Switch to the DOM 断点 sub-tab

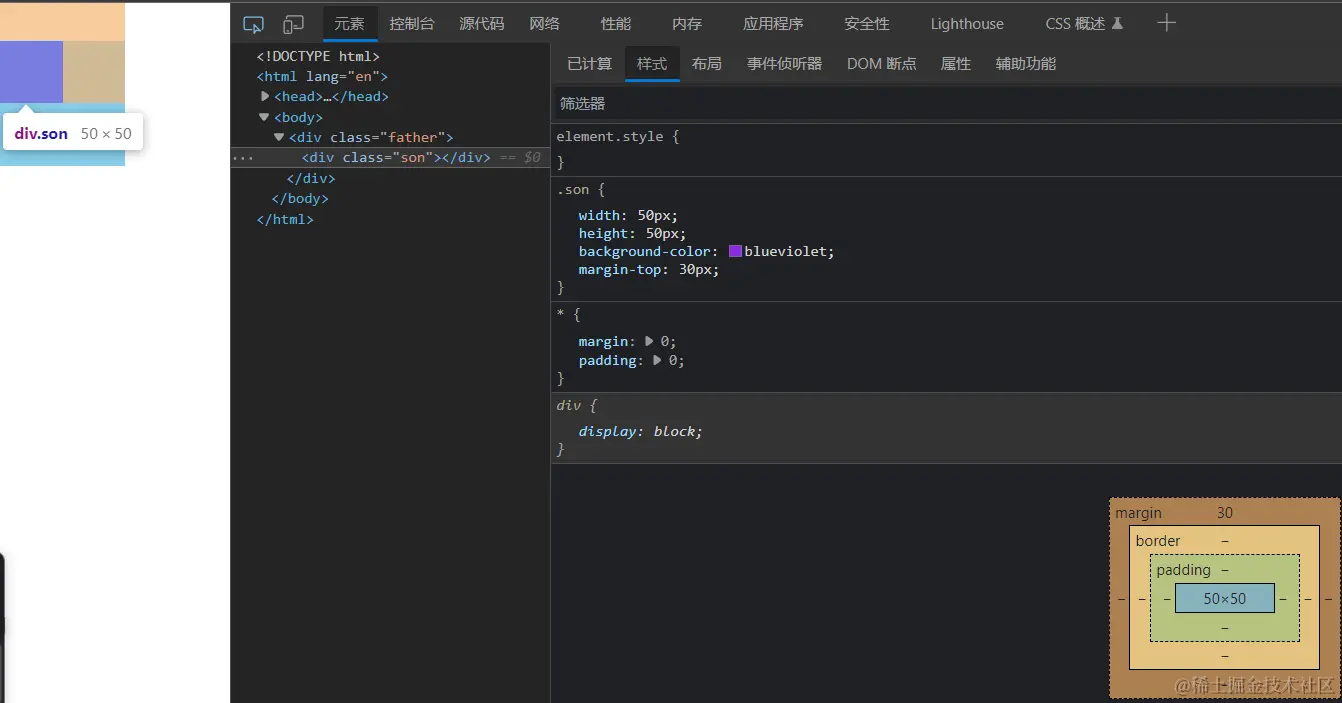click(881, 64)
